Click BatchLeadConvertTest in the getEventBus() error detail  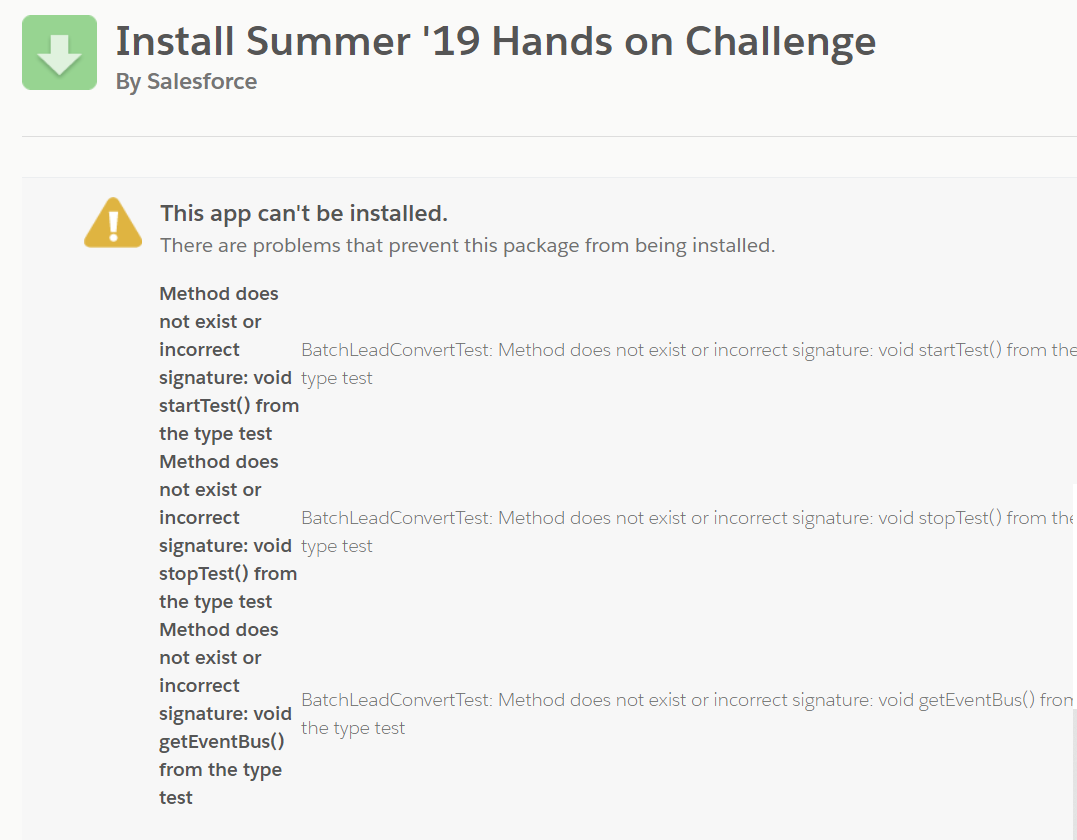click(x=394, y=700)
